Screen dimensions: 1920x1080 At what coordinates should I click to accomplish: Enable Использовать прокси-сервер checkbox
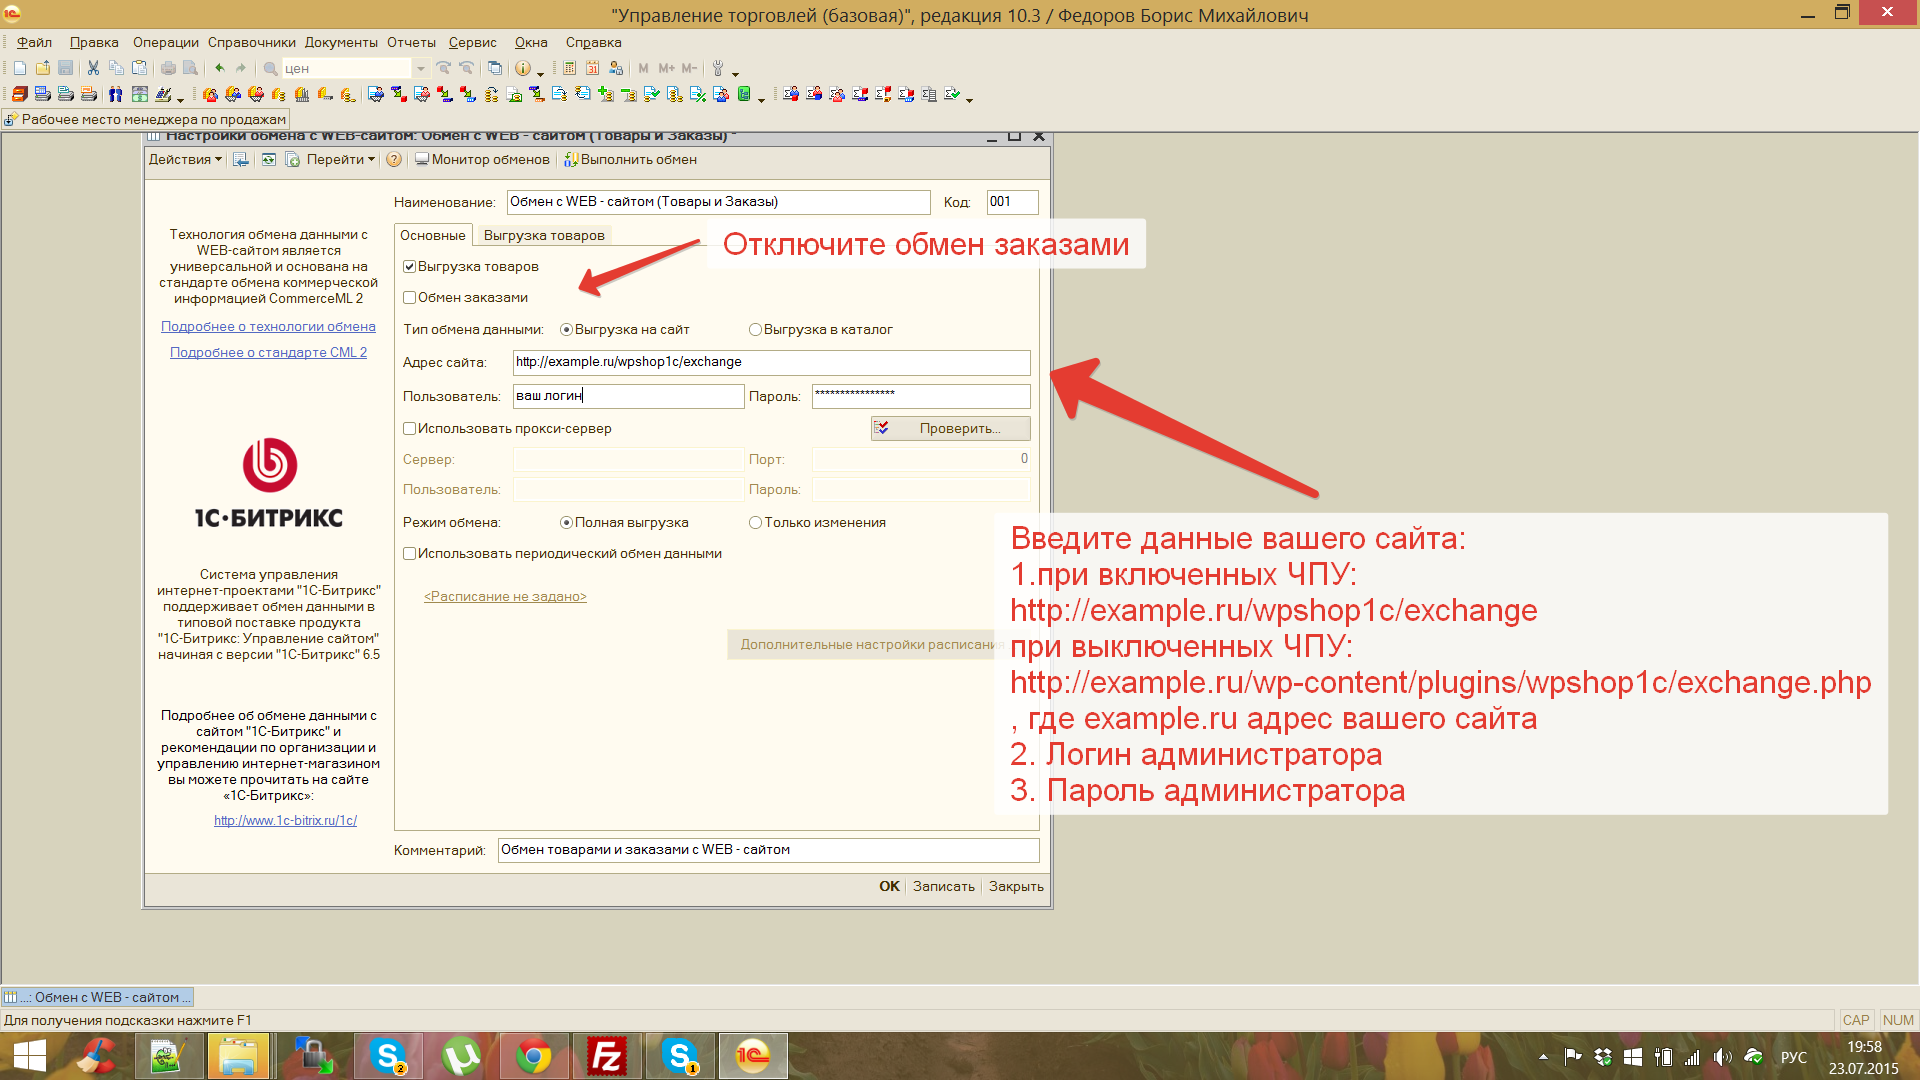(x=409, y=429)
